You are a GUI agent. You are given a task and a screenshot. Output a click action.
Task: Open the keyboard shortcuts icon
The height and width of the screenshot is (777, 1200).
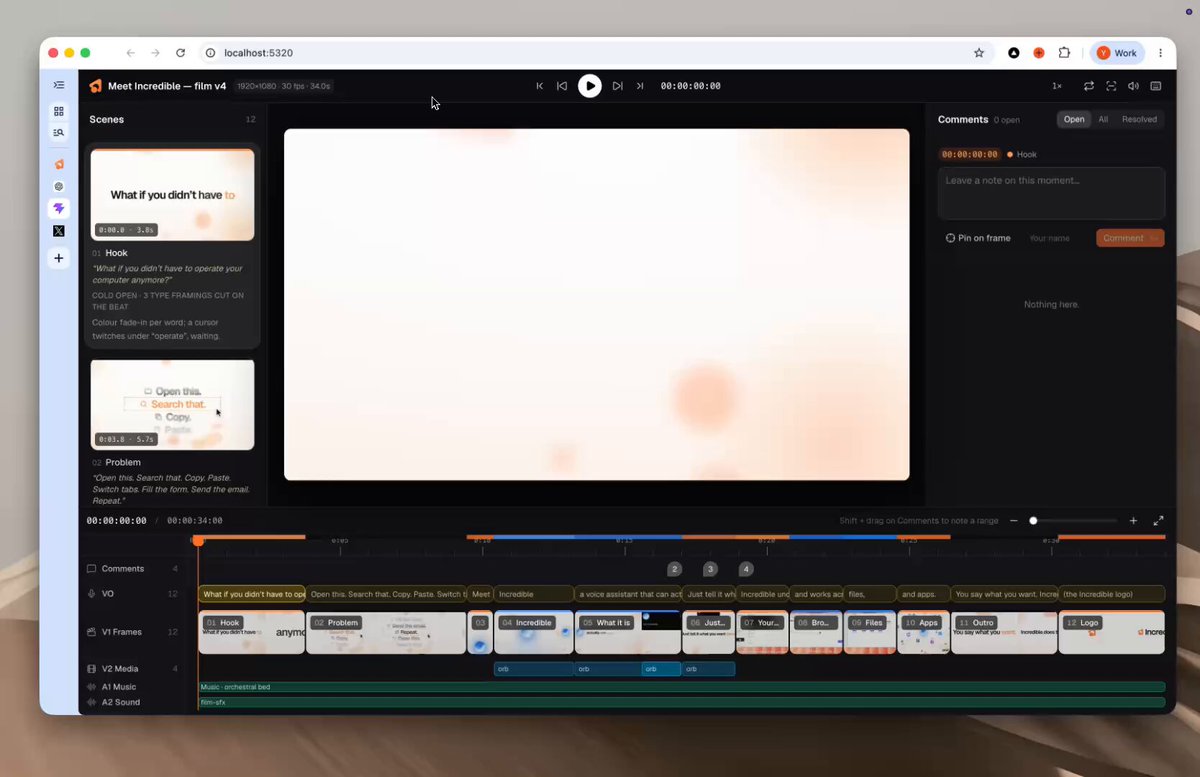pos(1156,86)
